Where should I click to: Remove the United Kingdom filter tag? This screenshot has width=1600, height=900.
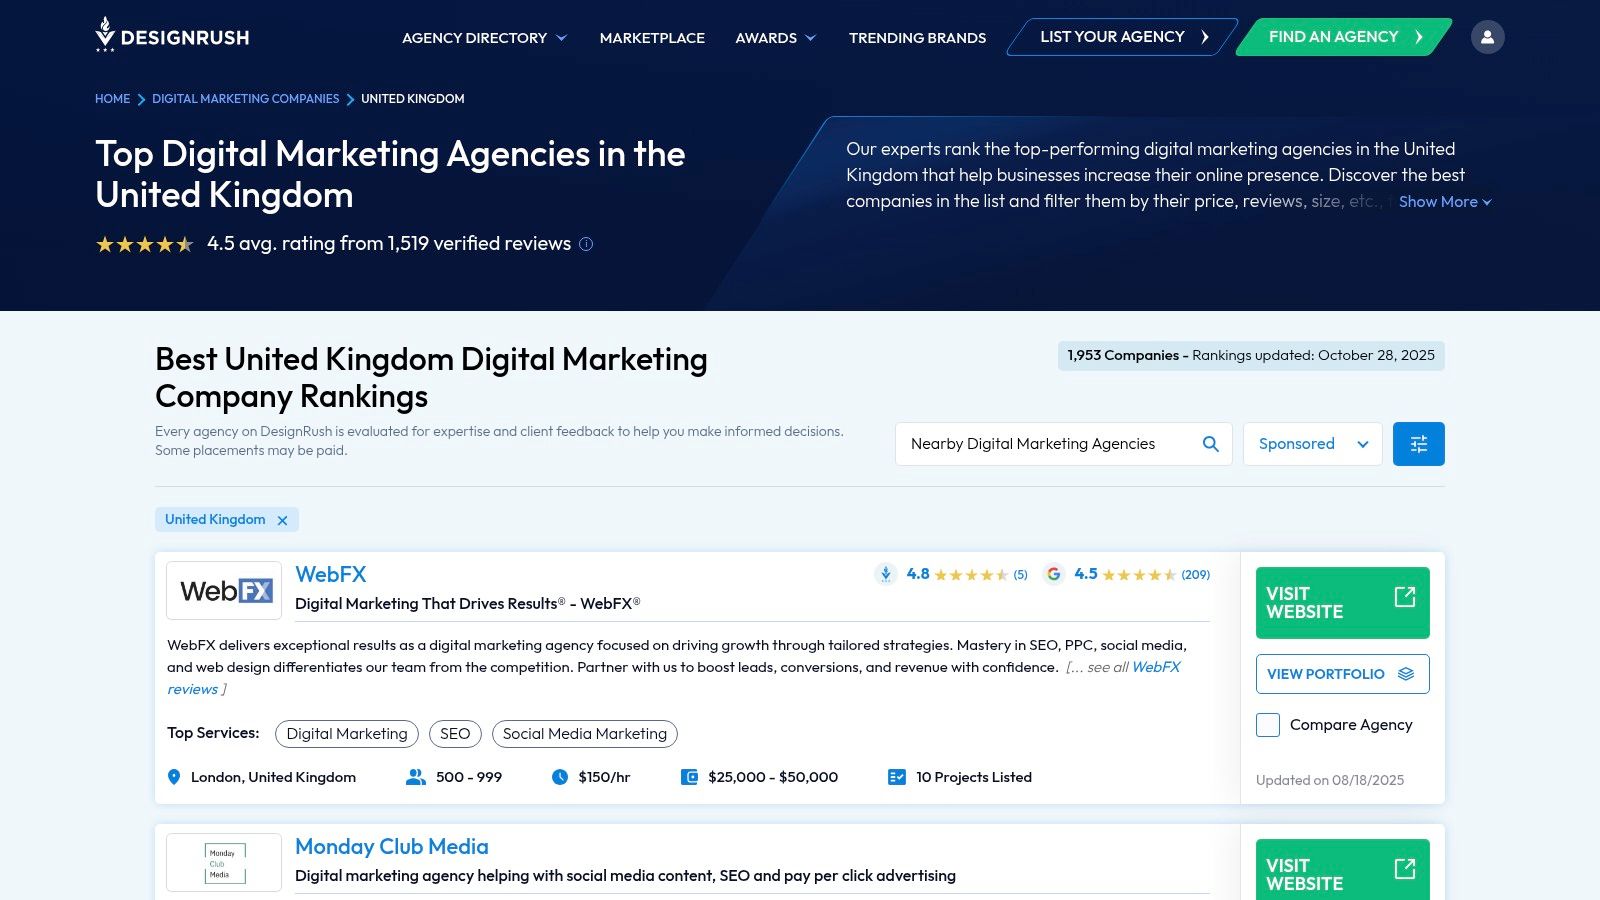(282, 520)
